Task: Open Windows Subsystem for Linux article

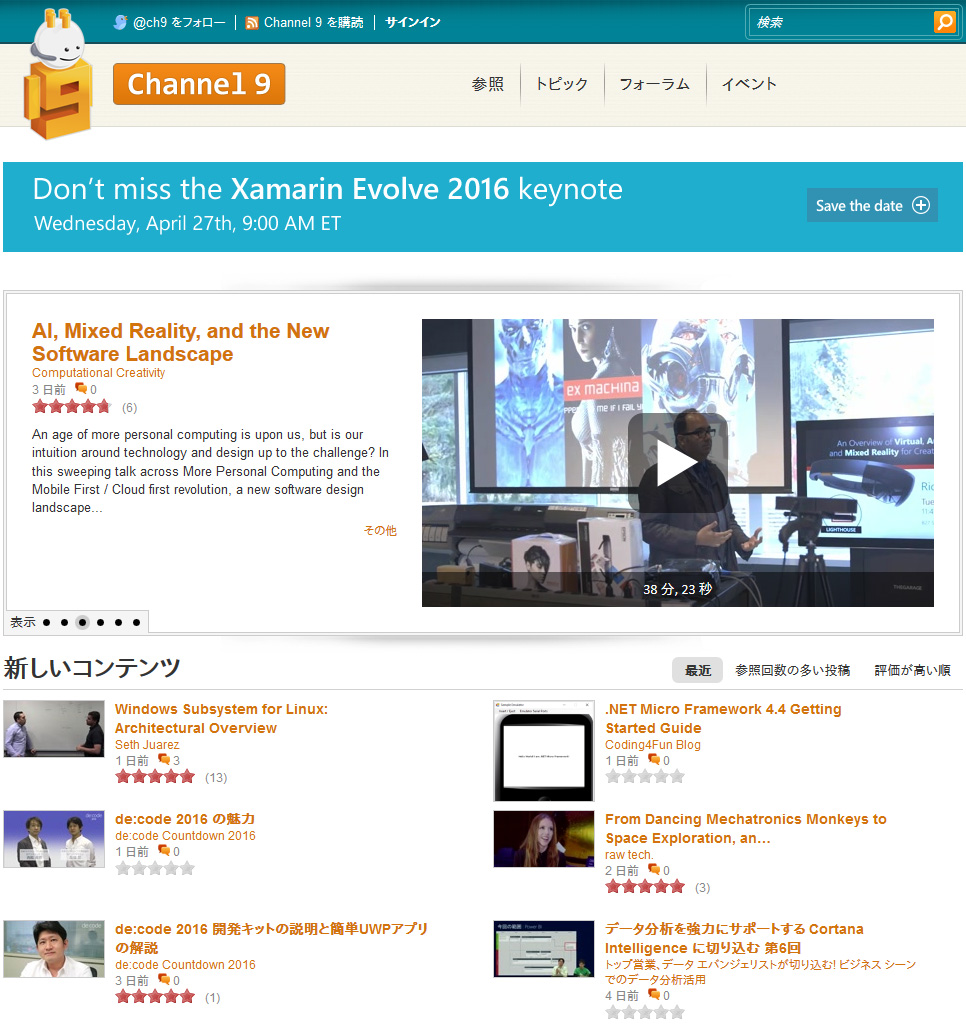Action: 221,719
